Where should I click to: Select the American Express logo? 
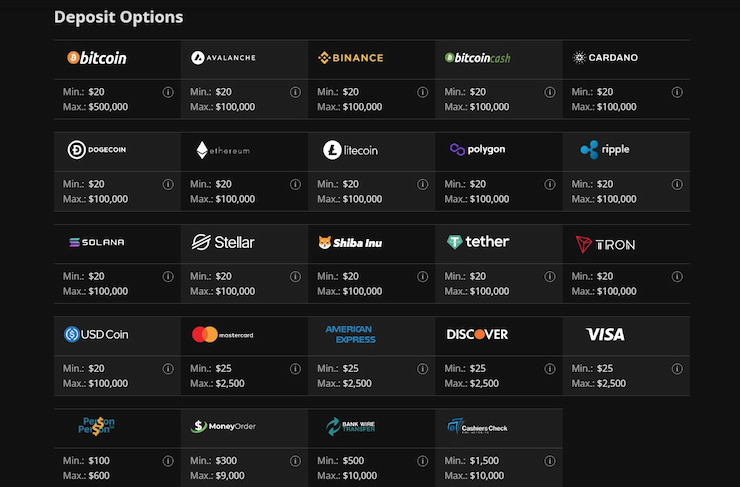click(x=351, y=334)
